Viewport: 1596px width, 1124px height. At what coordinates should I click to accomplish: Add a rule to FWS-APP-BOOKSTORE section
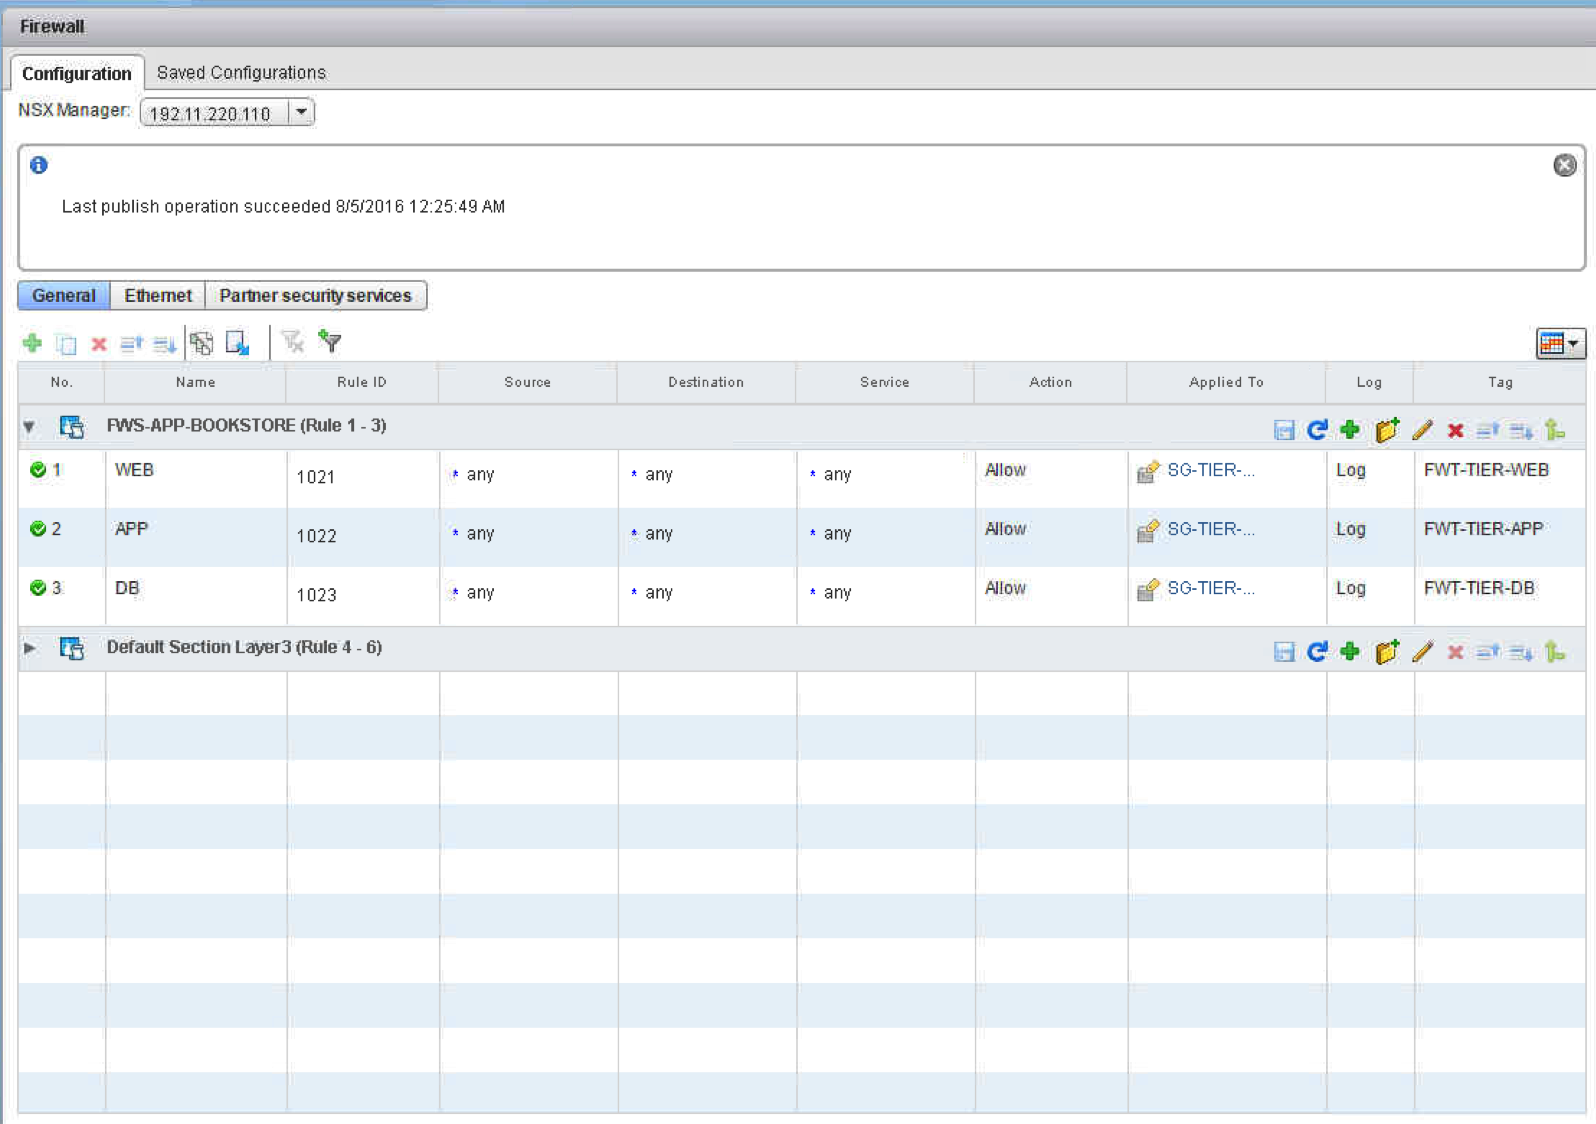coord(1350,430)
